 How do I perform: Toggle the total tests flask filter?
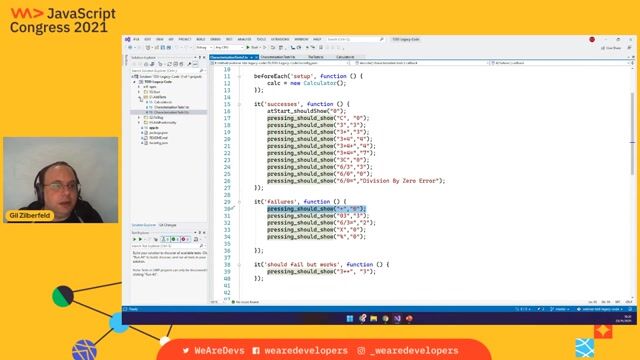(164, 239)
